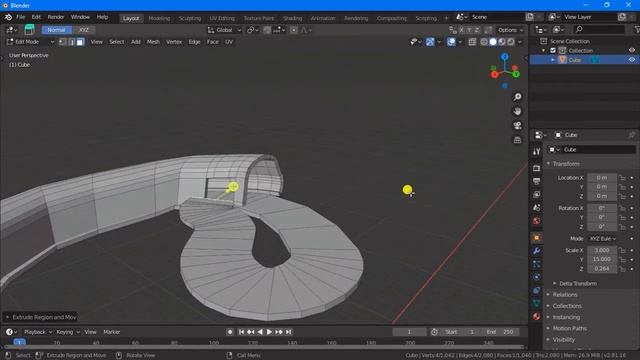
Task: Select the XYZ orientation button
Action: (x=84, y=30)
